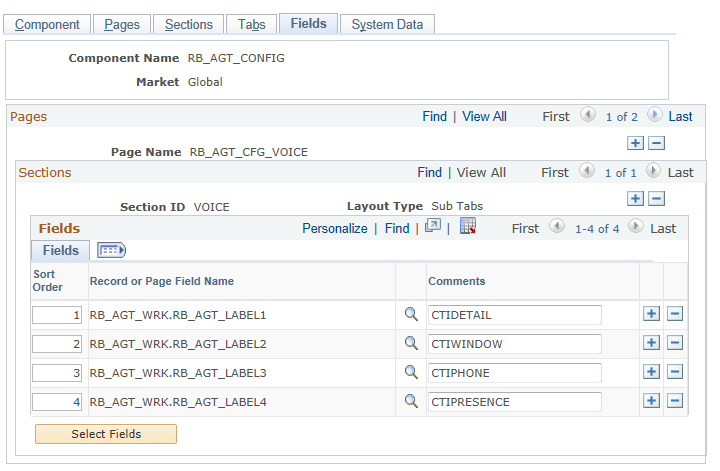This screenshot has width=720, height=471.
Task: Jump to Last page in Pages
Action: tap(680, 117)
